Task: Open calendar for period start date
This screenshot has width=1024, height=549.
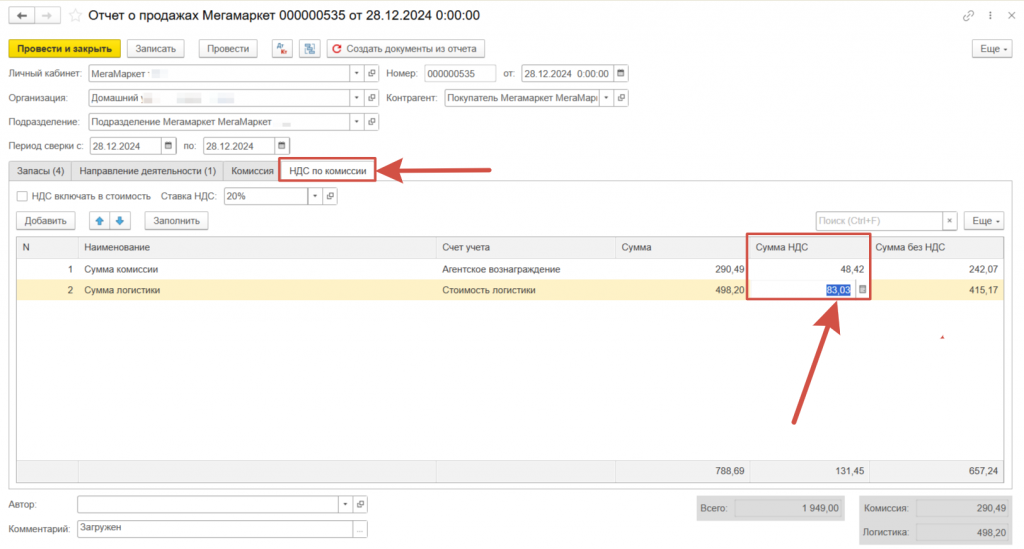Action: pyautogui.click(x=167, y=146)
